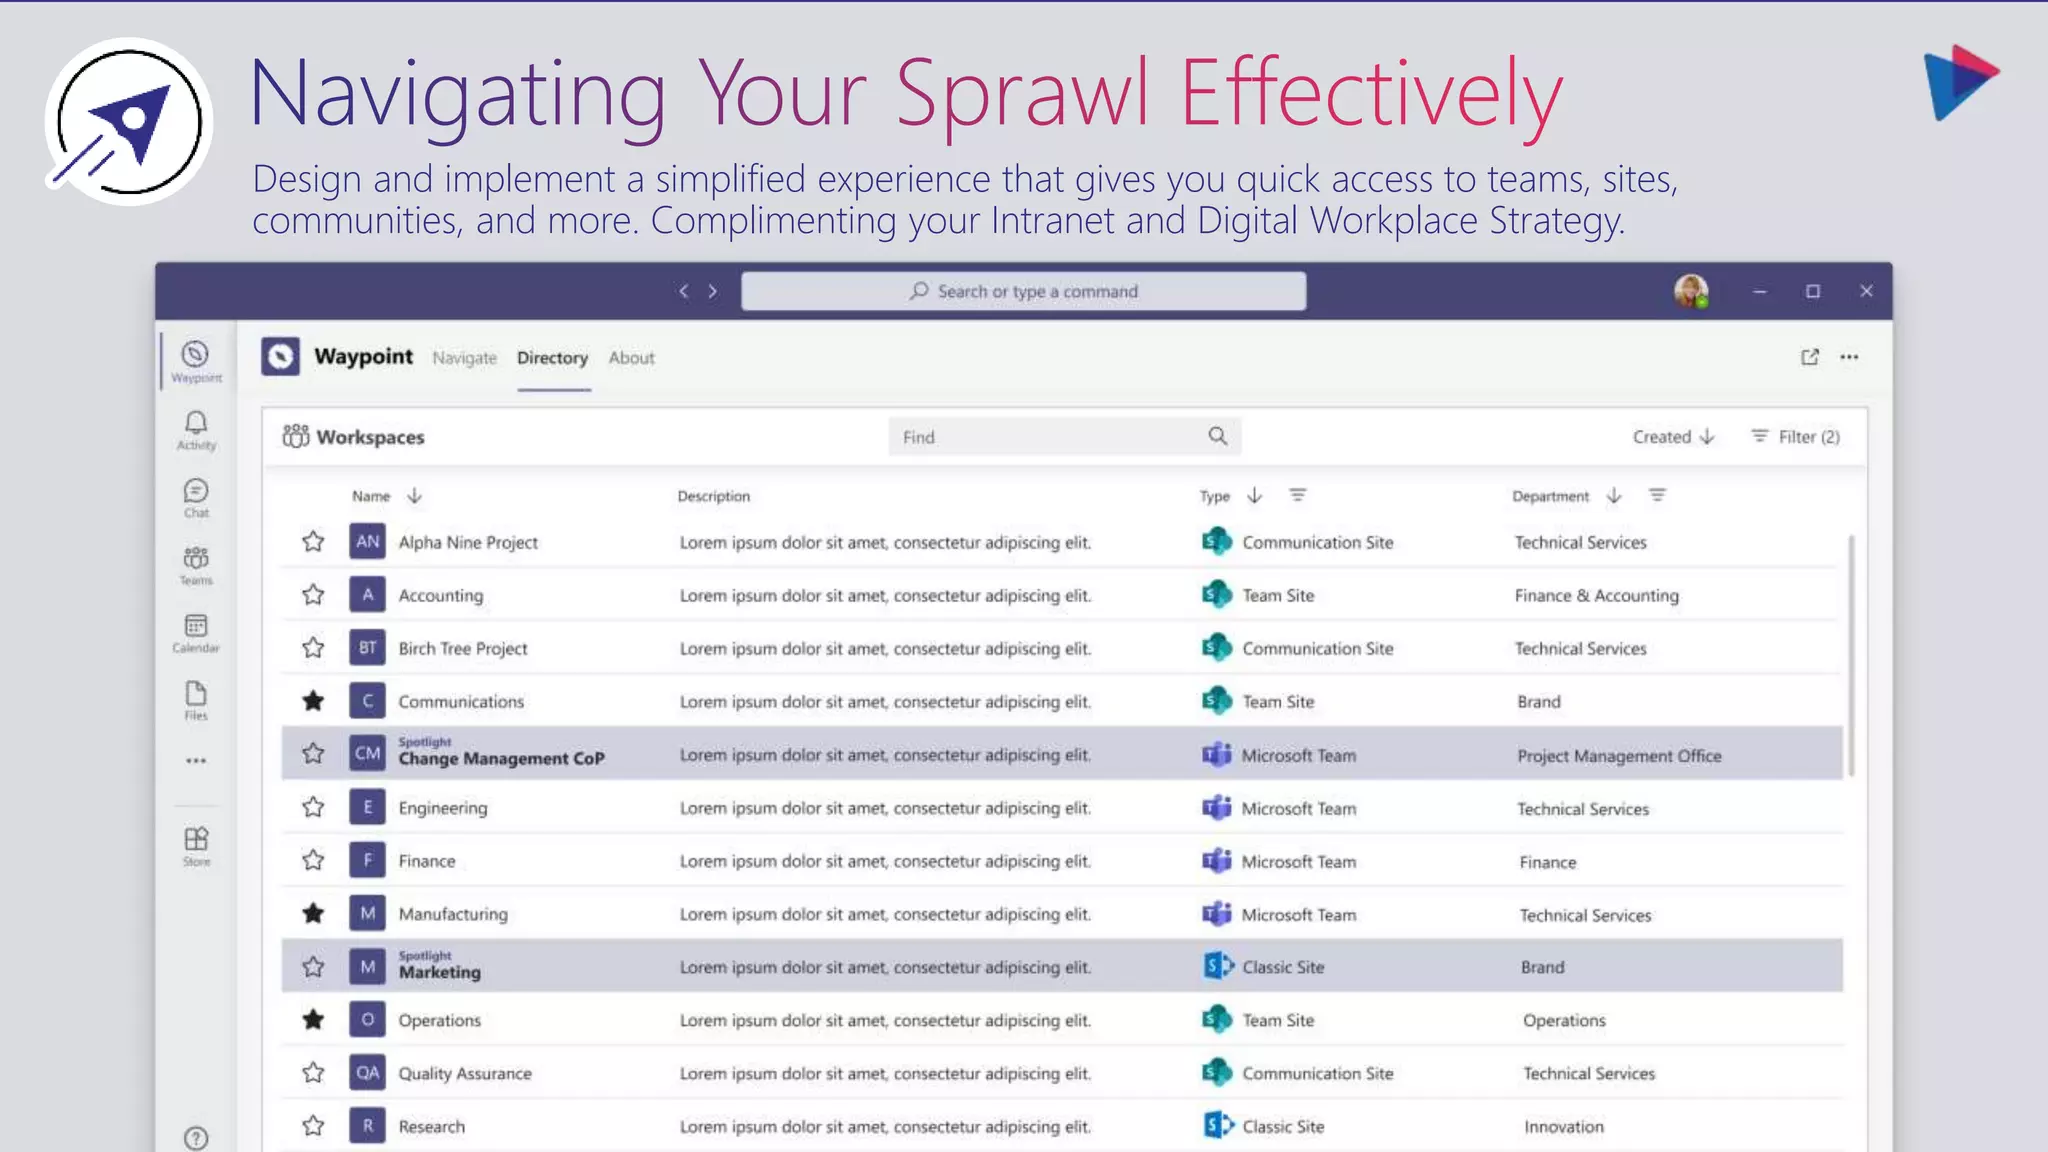Click the Search or type a command box
Image resolution: width=2048 pixels, height=1152 pixels.
coord(1023,291)
